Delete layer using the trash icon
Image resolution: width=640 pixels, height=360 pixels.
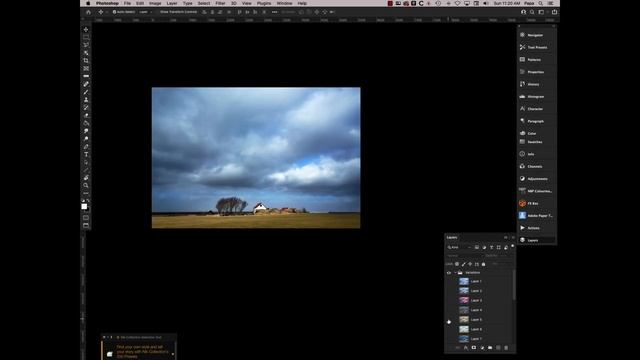pyautogui.click(x=506, y=348)
